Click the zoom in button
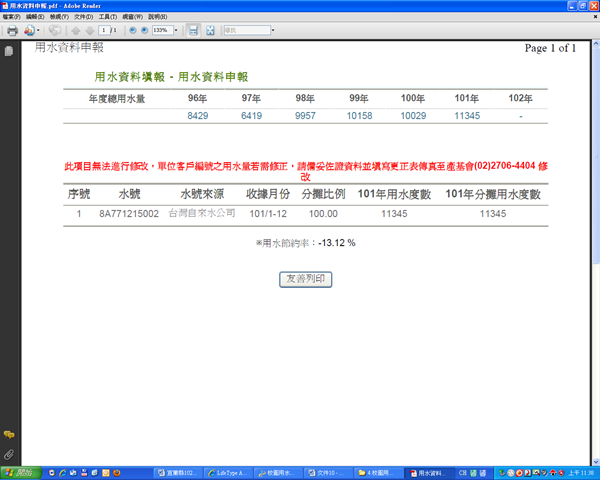600x480 pixels. pos(145,30)
